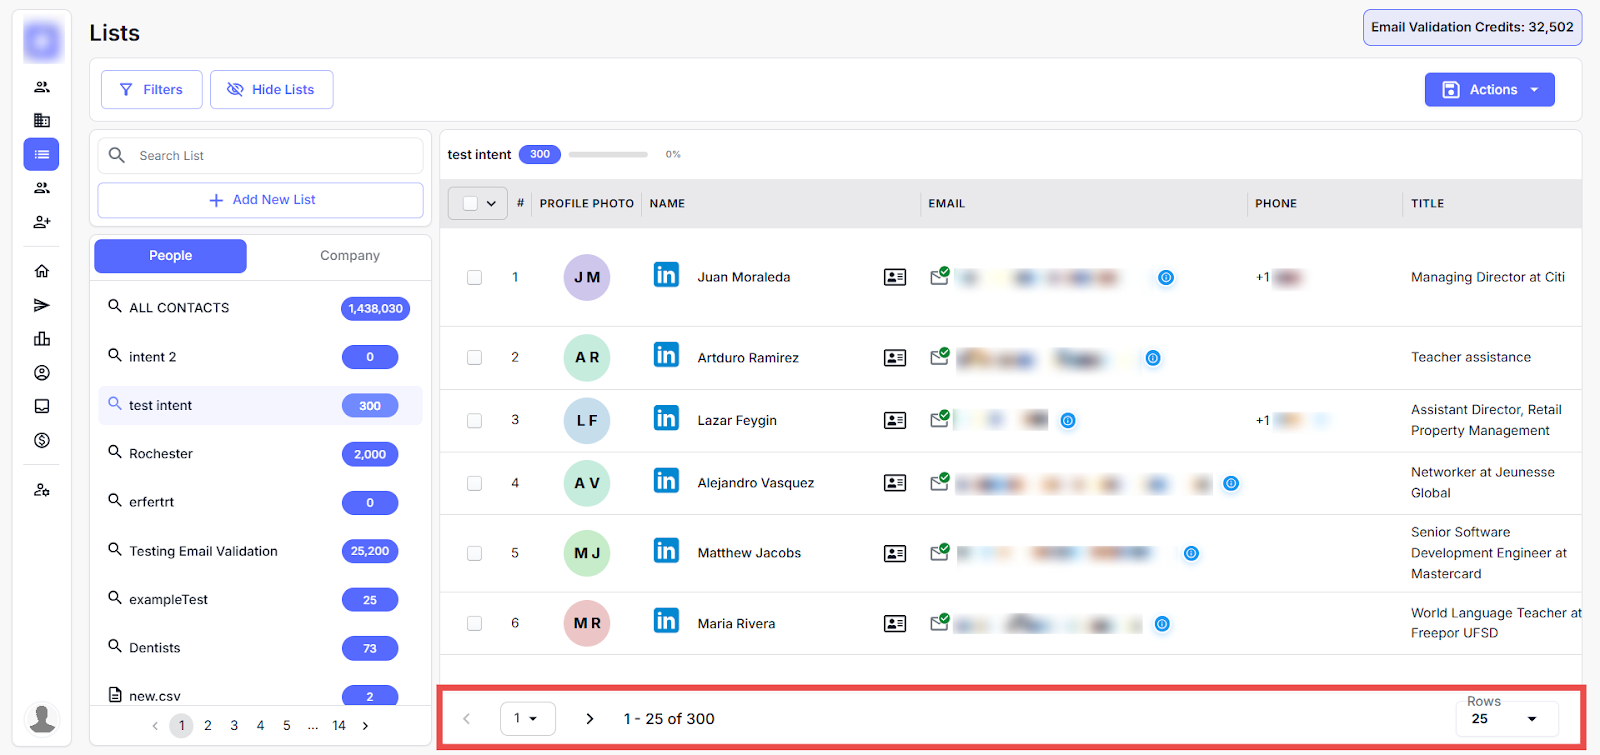1600x755 pixels.
Task: Expand the Actions dropdown menu
Action: pos(1489,90)
